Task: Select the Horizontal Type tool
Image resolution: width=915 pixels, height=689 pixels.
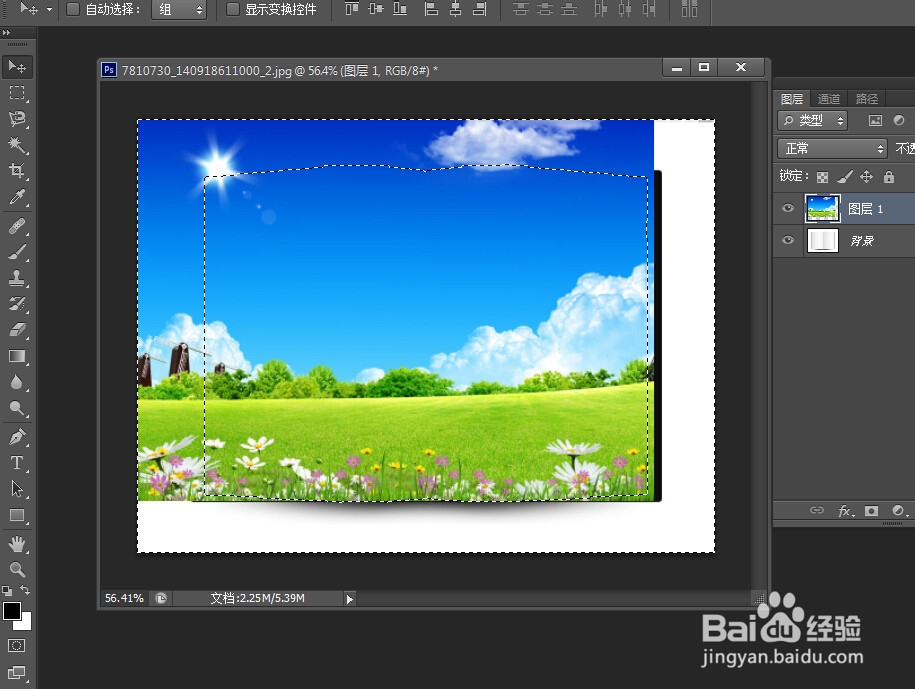Action: coord(17,463)
